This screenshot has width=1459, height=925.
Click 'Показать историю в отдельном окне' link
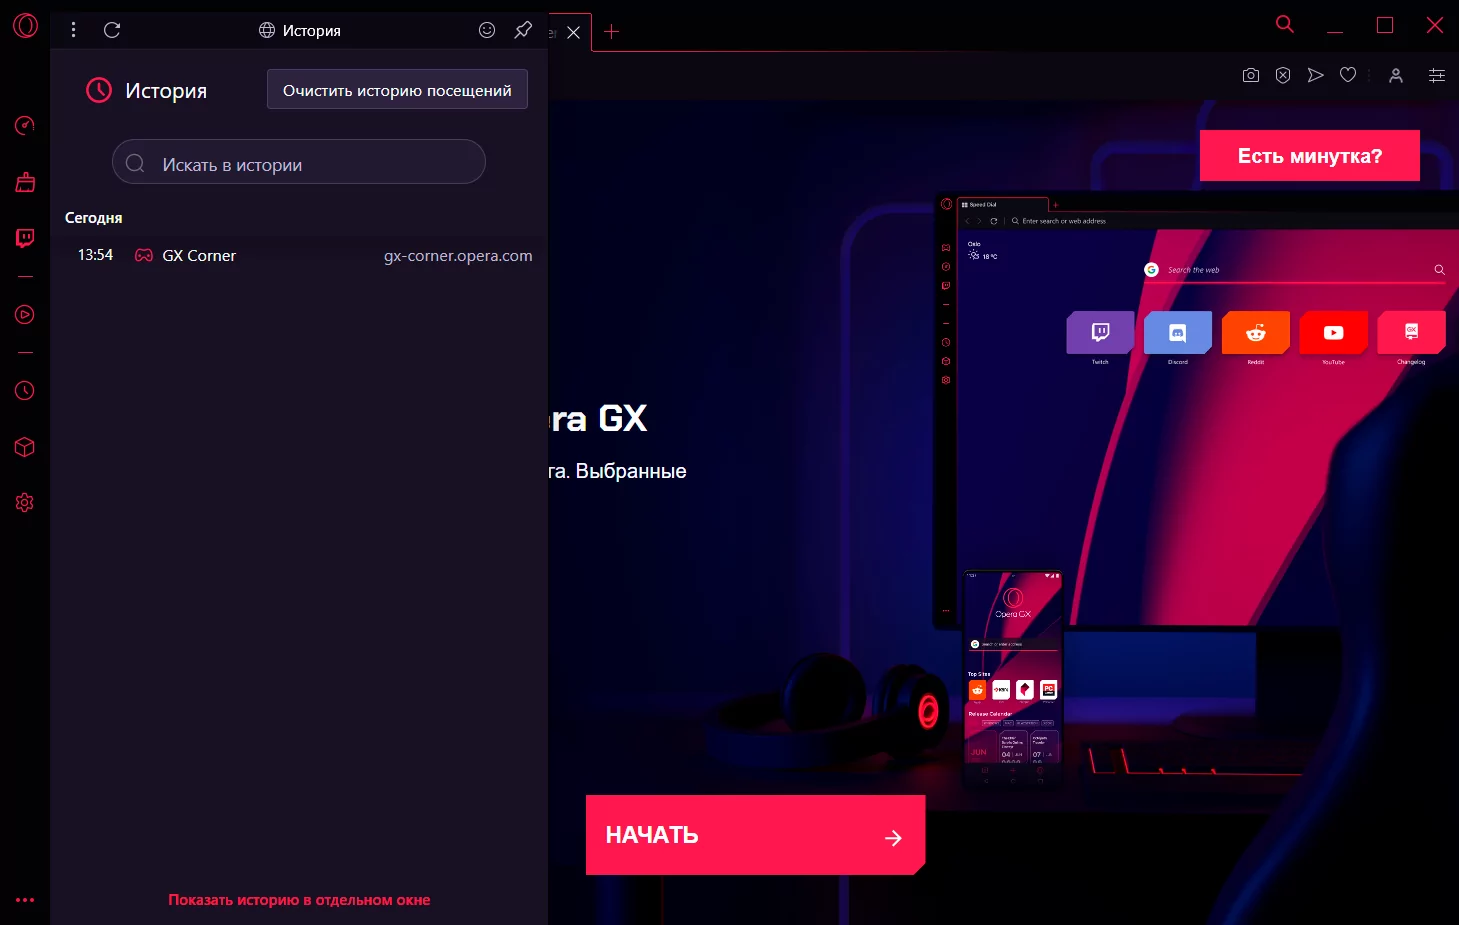(x=299, y=900)
